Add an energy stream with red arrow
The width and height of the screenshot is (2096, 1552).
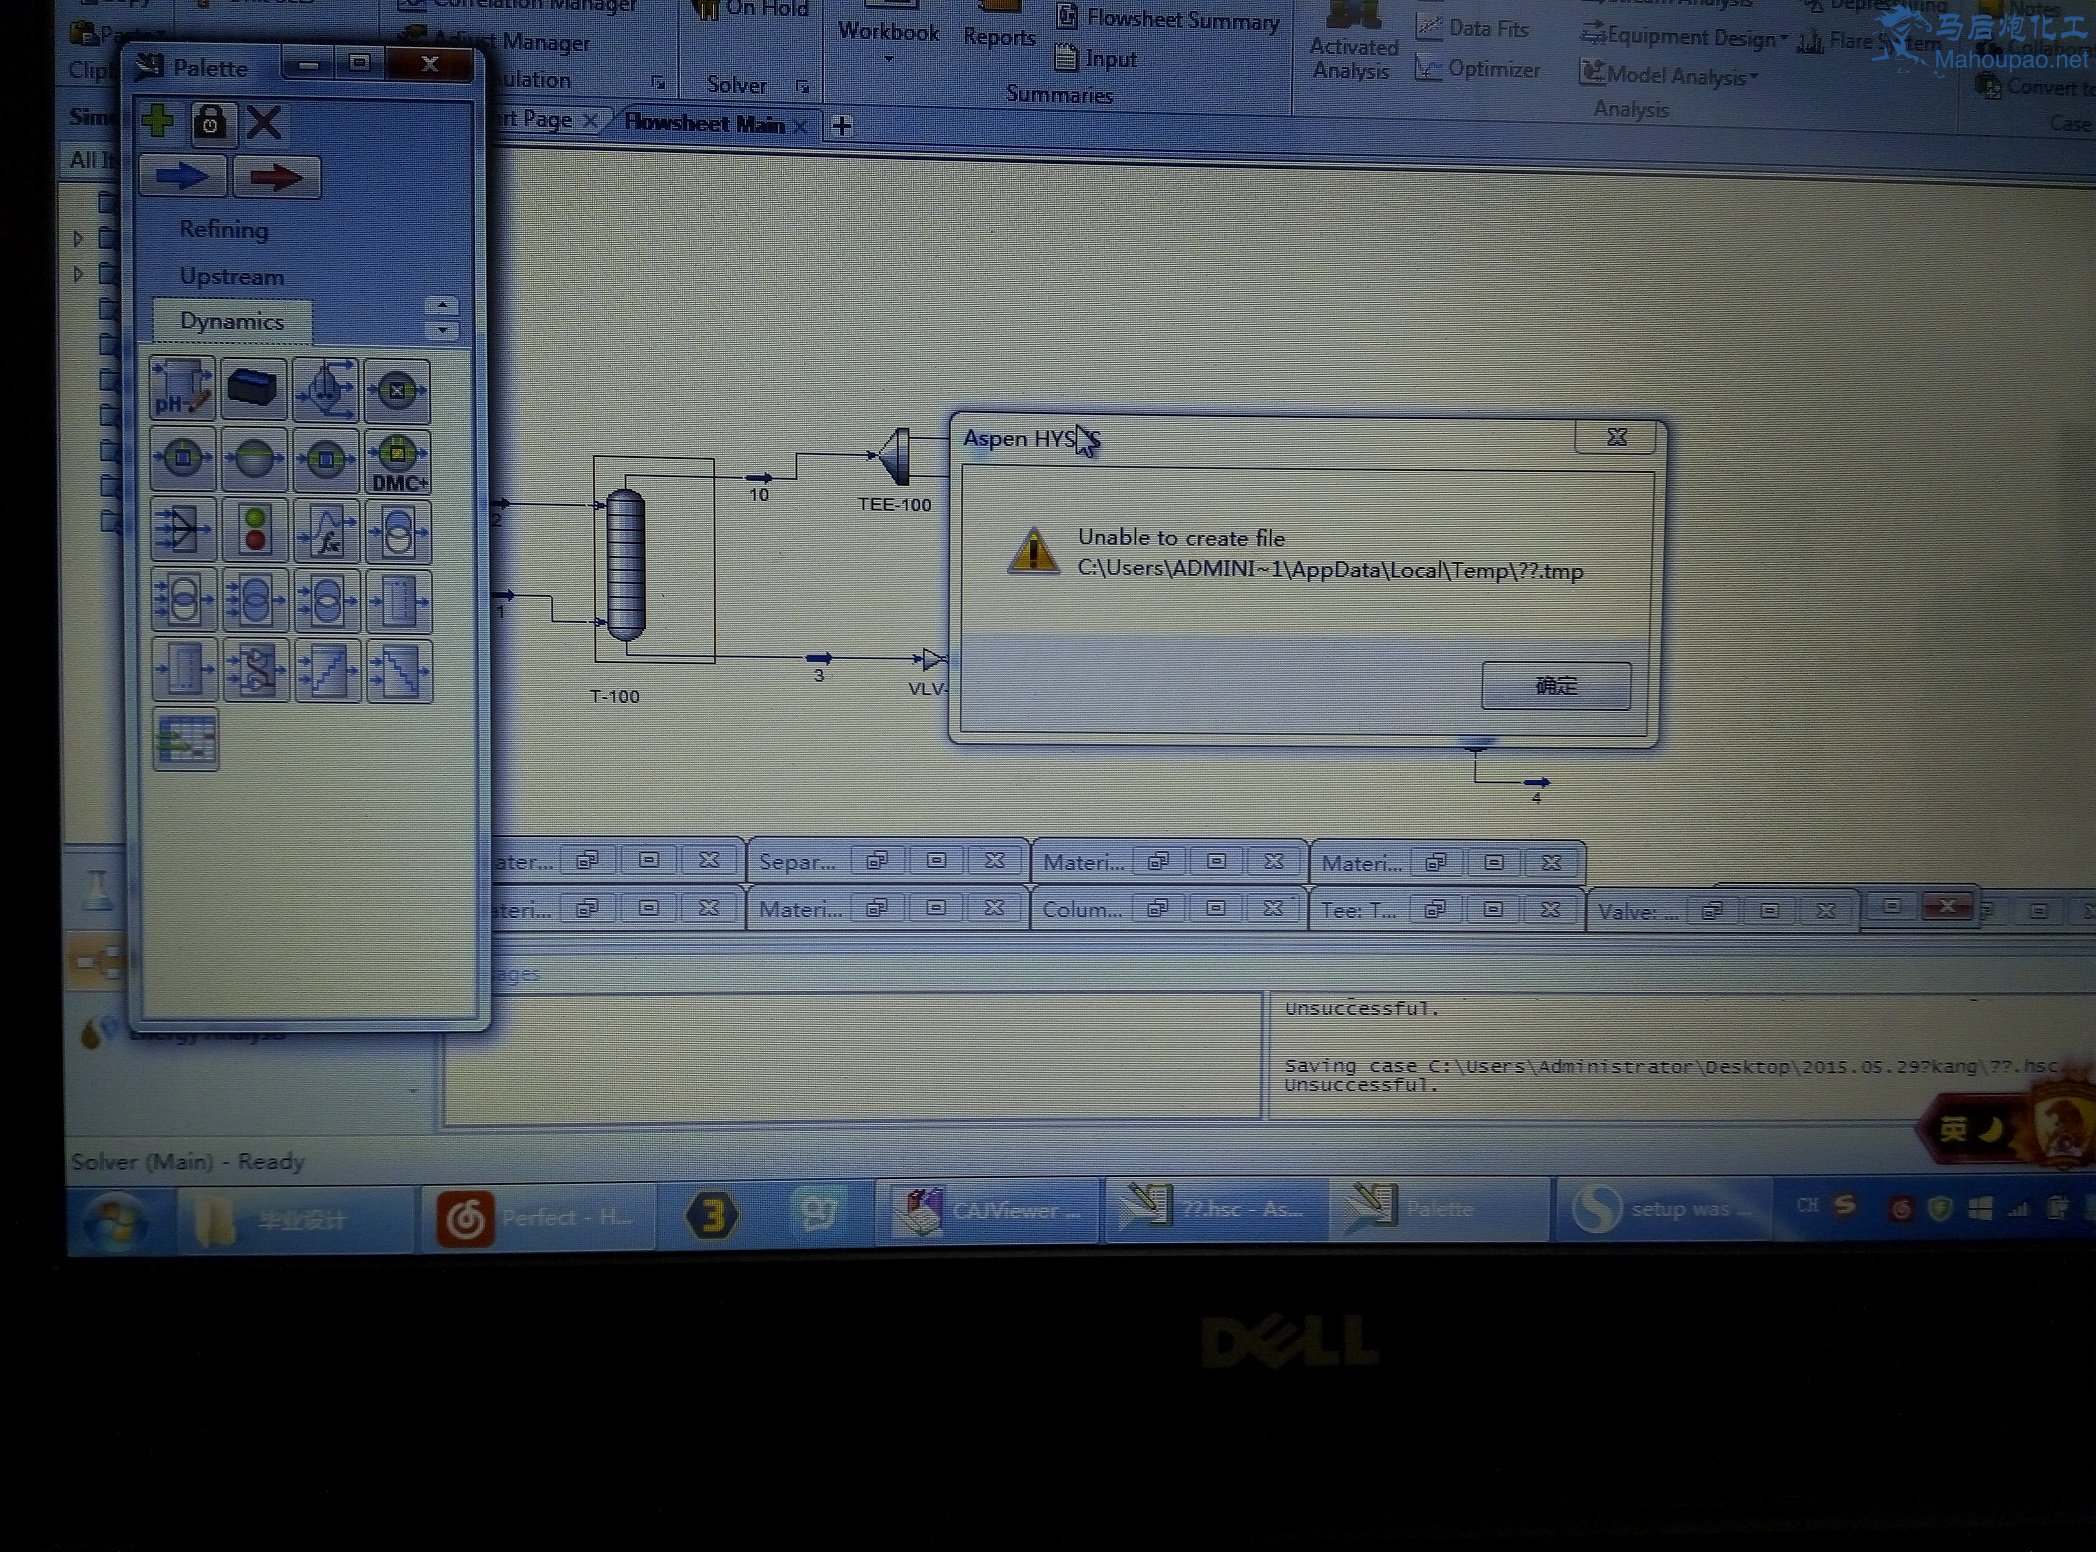[276, 178]
